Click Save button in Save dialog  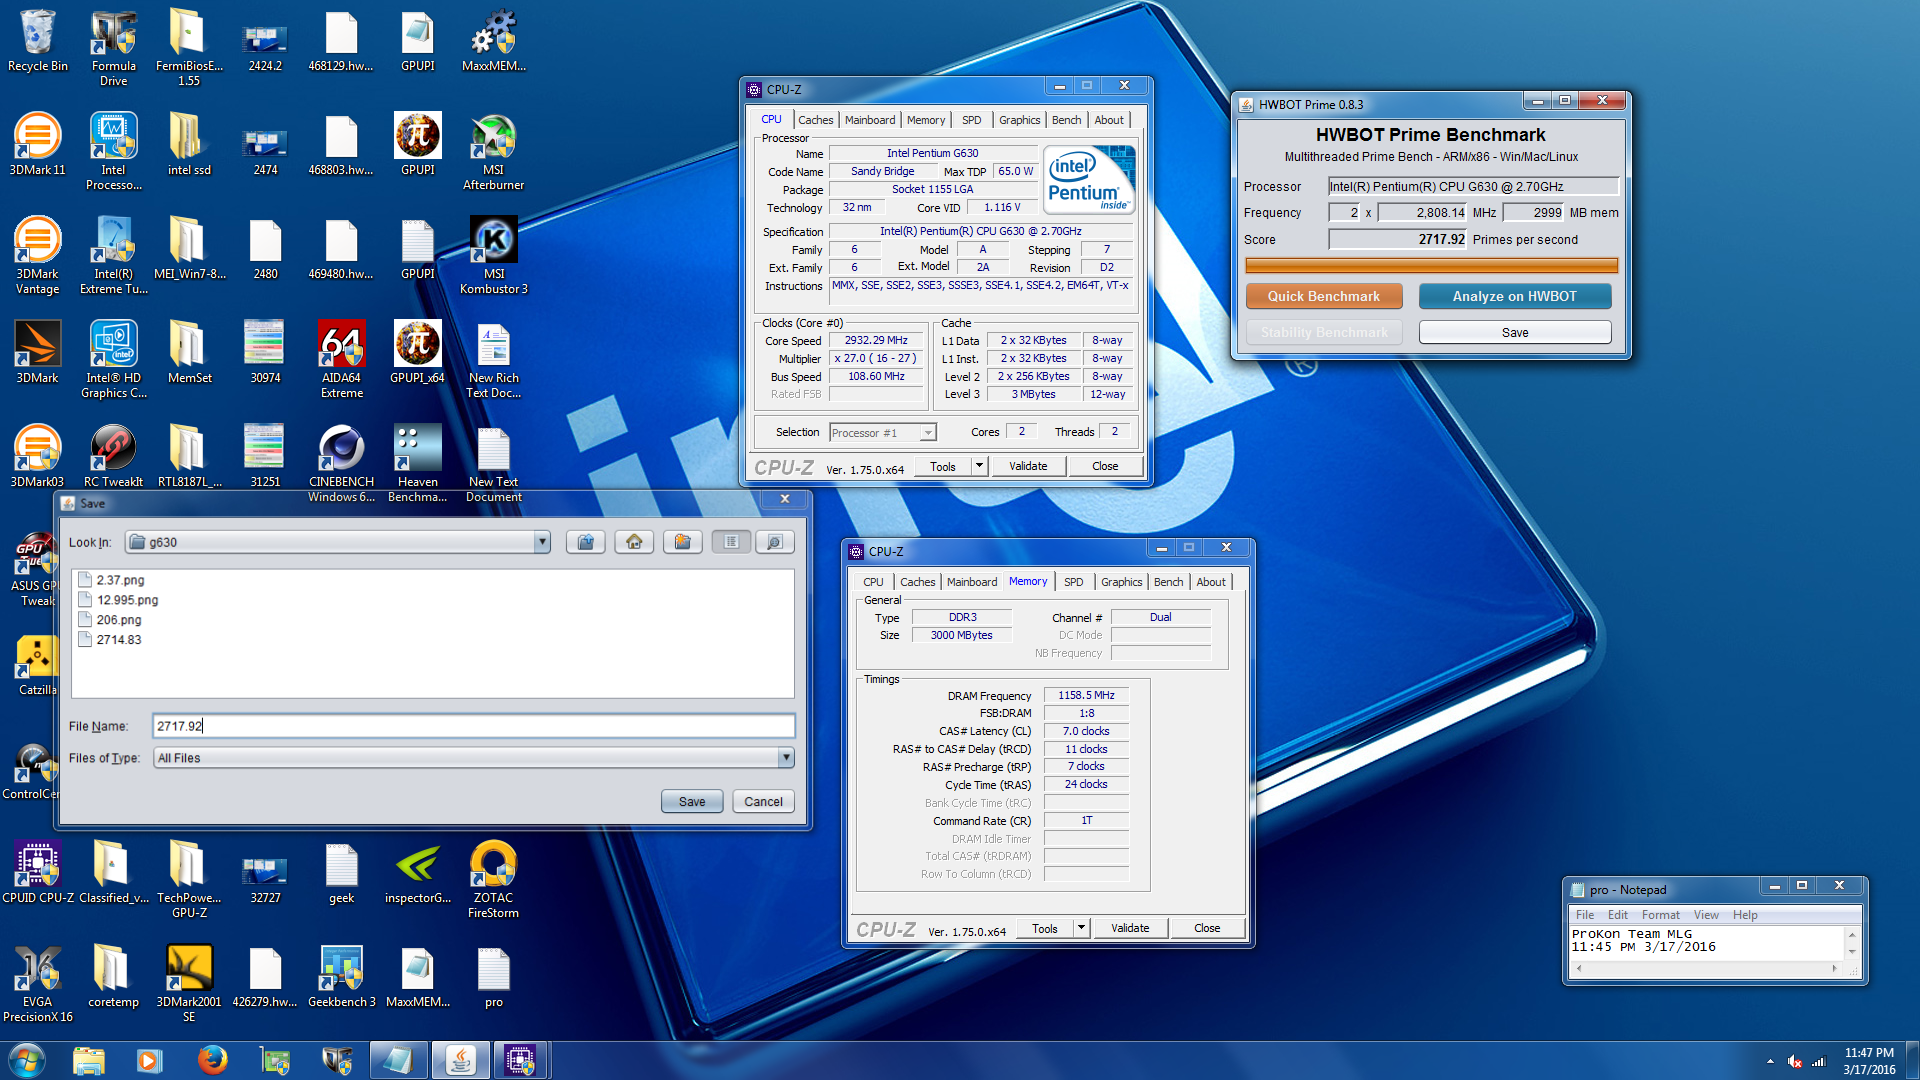click(x=692, y=802)
